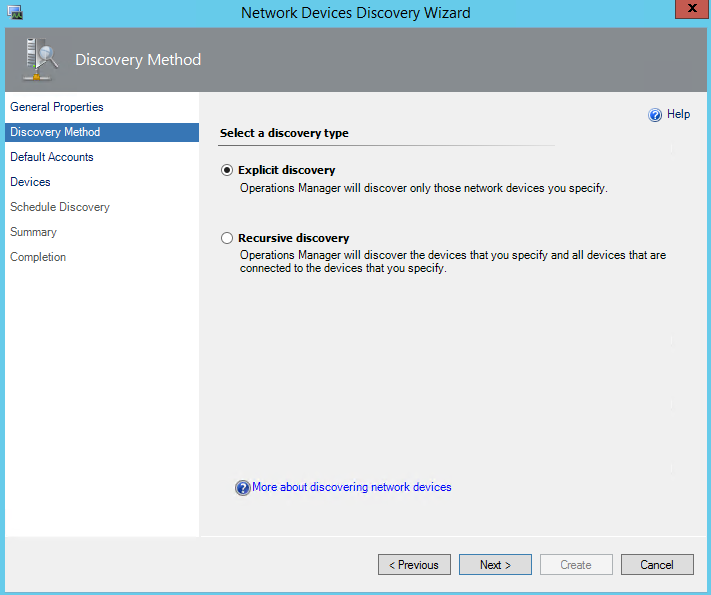Choose the Recursive discovery option
The width and height of the screenshot is (711, 595).
tap(227, 238)
